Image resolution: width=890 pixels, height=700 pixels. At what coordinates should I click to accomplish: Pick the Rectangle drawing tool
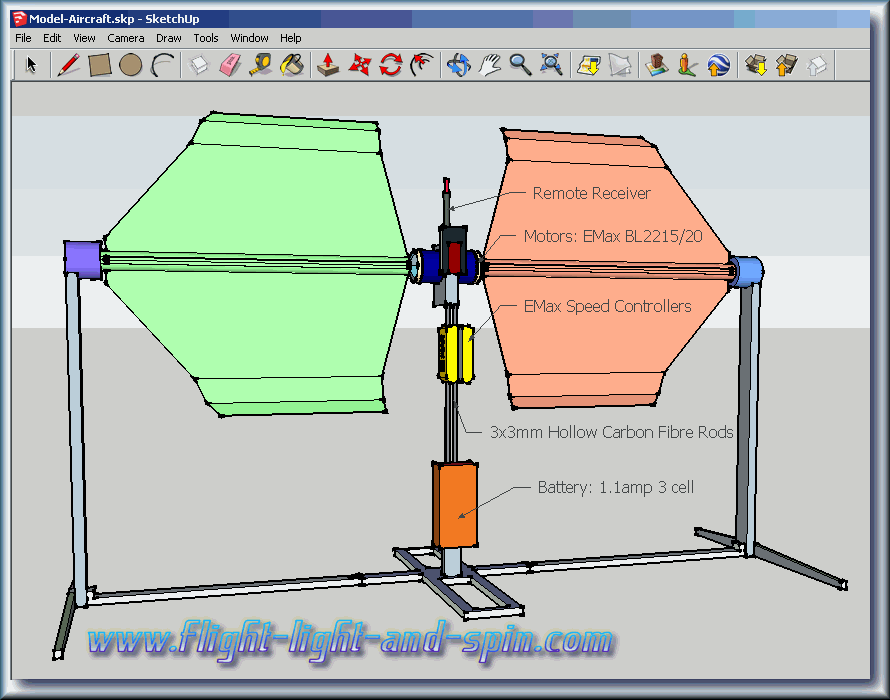[x=99, y=65]
